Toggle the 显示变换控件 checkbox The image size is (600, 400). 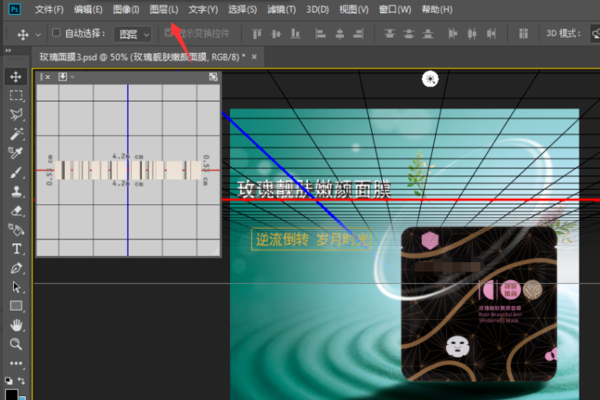pos(168,33)
